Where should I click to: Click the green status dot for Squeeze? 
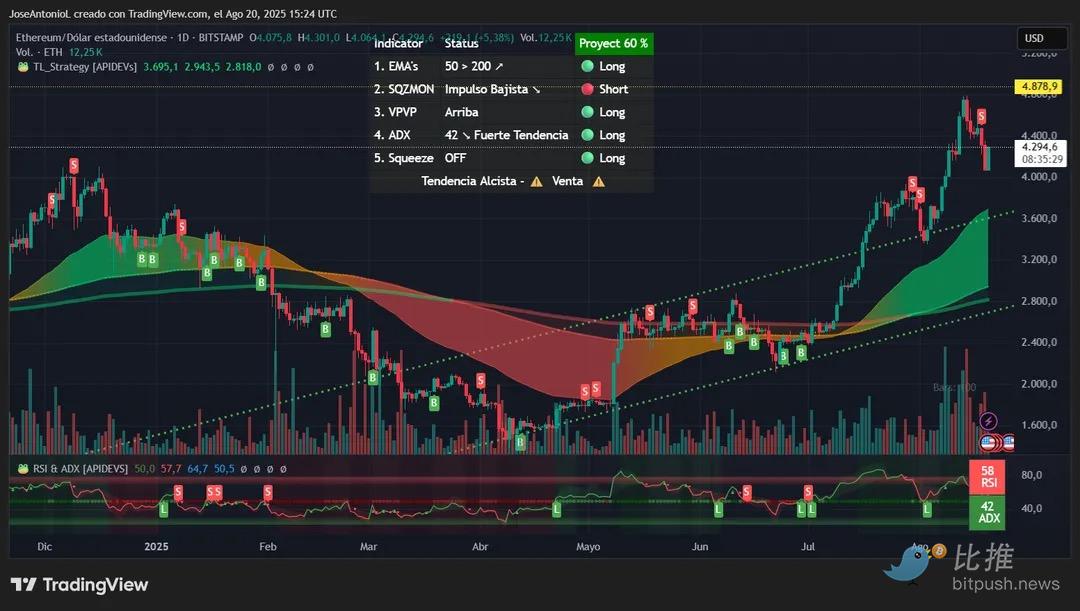click(587, 158)
